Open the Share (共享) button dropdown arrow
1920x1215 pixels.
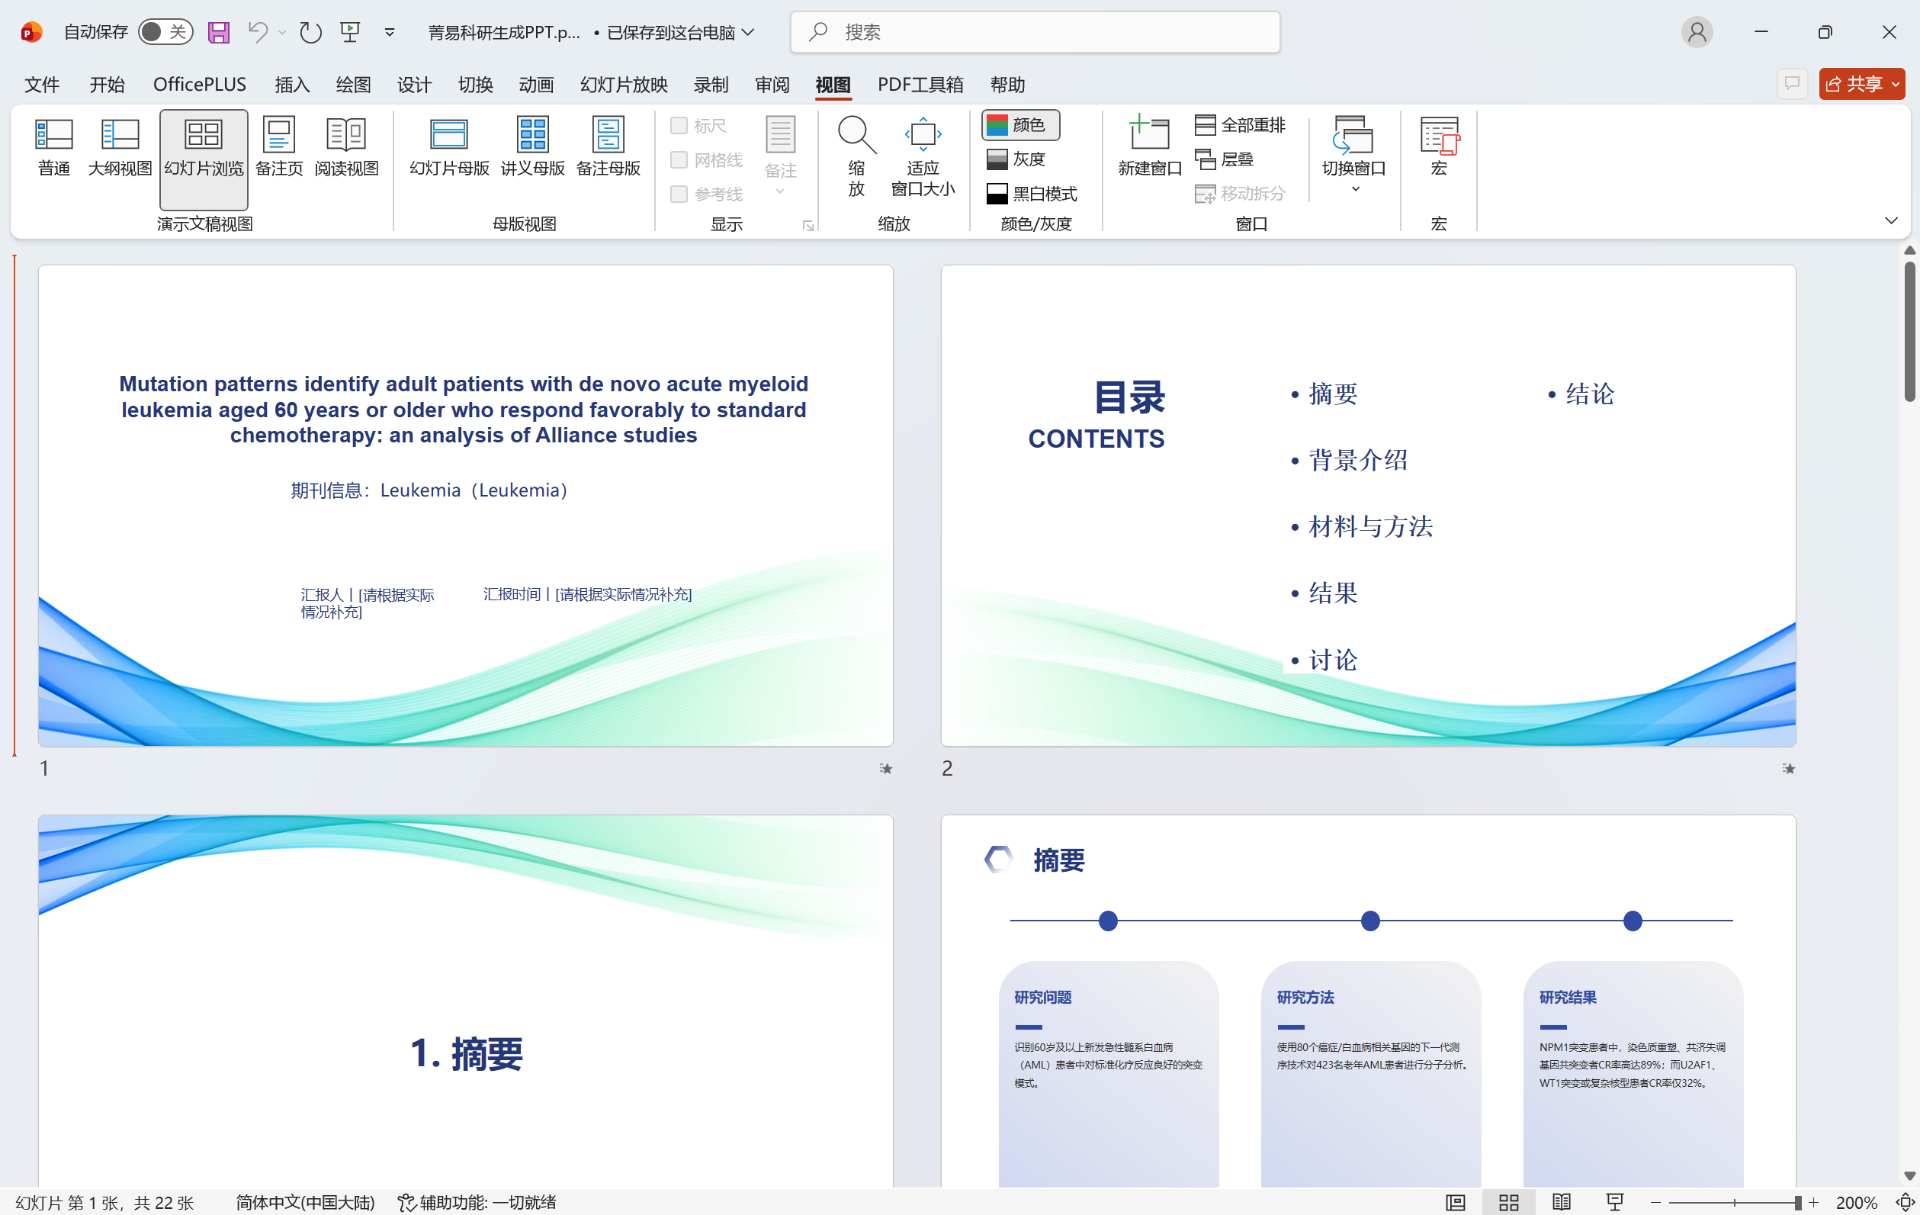(x=1895, y=85)
